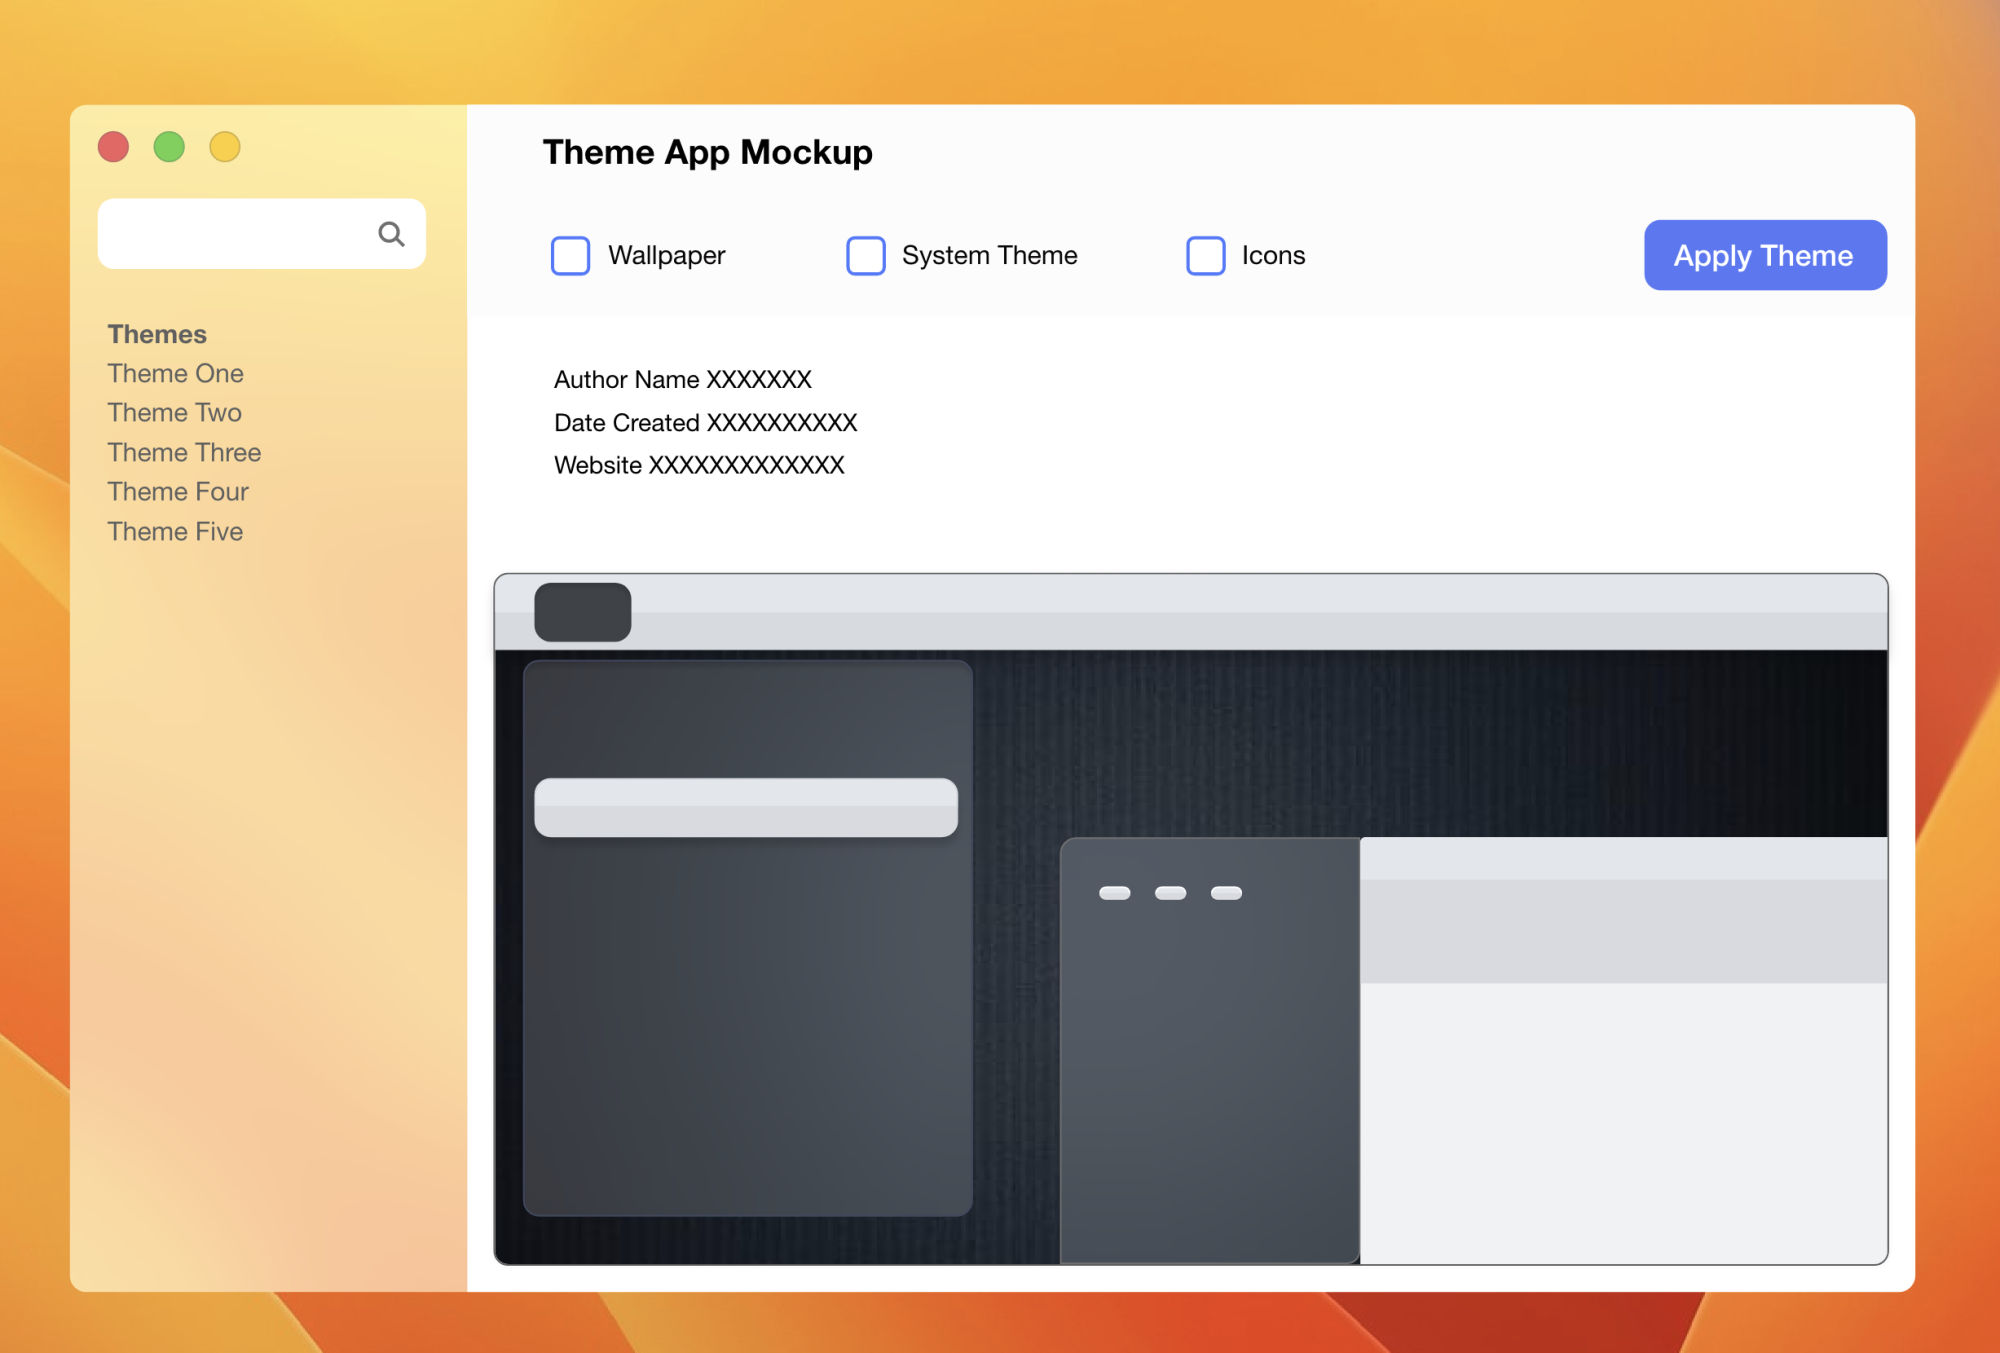Open Theme Three in sidebar
Viewport: 2000px width, 1353px height.
184,452
